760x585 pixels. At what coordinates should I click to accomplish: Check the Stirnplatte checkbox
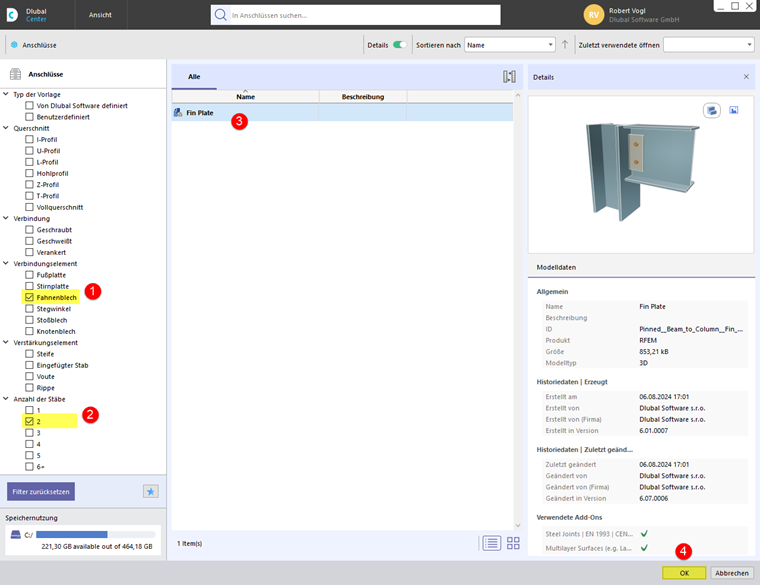click(x=29, y=286)
